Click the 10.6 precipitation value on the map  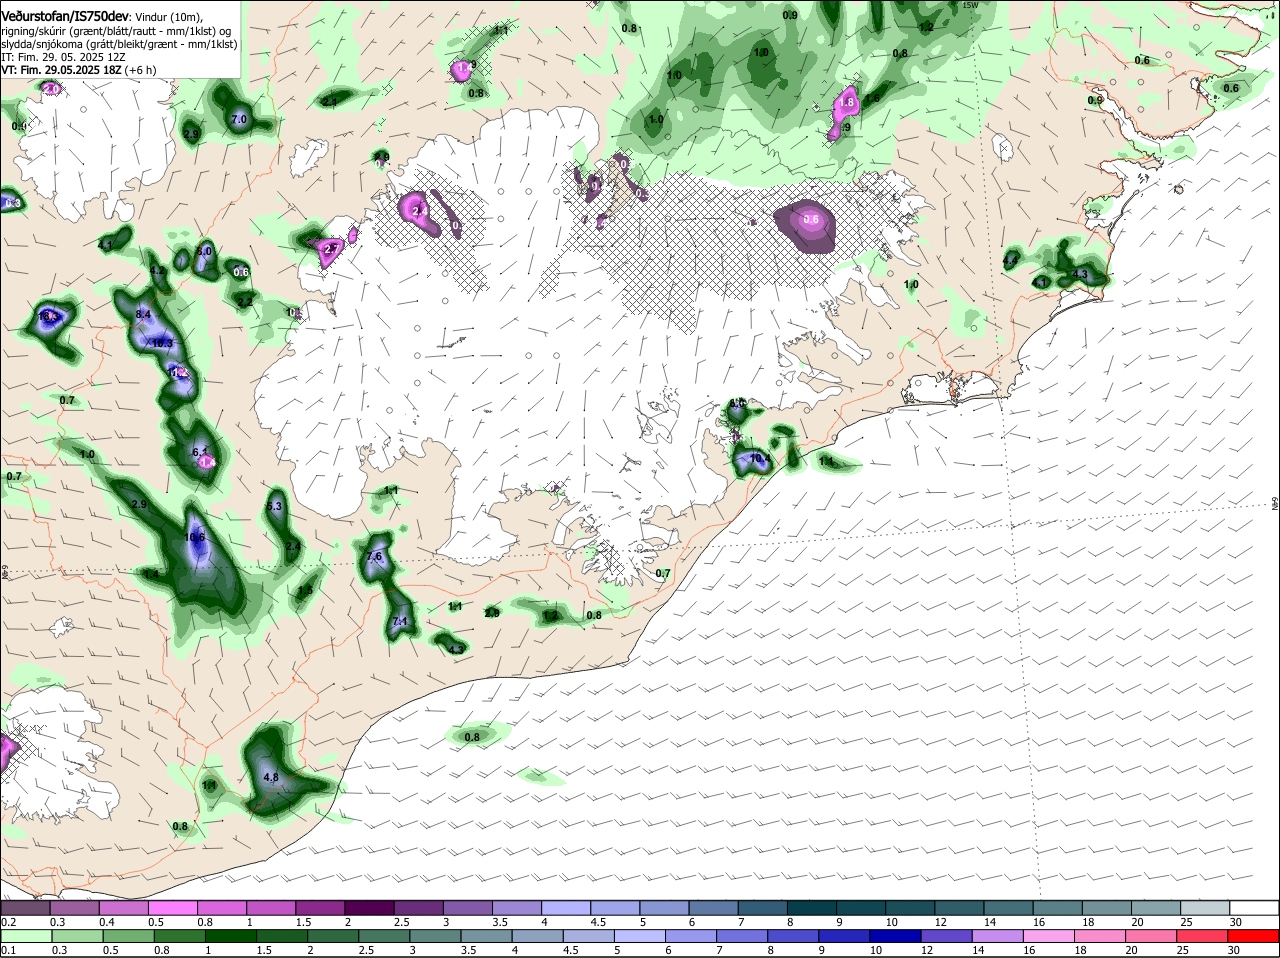click(x=195, y=537)
